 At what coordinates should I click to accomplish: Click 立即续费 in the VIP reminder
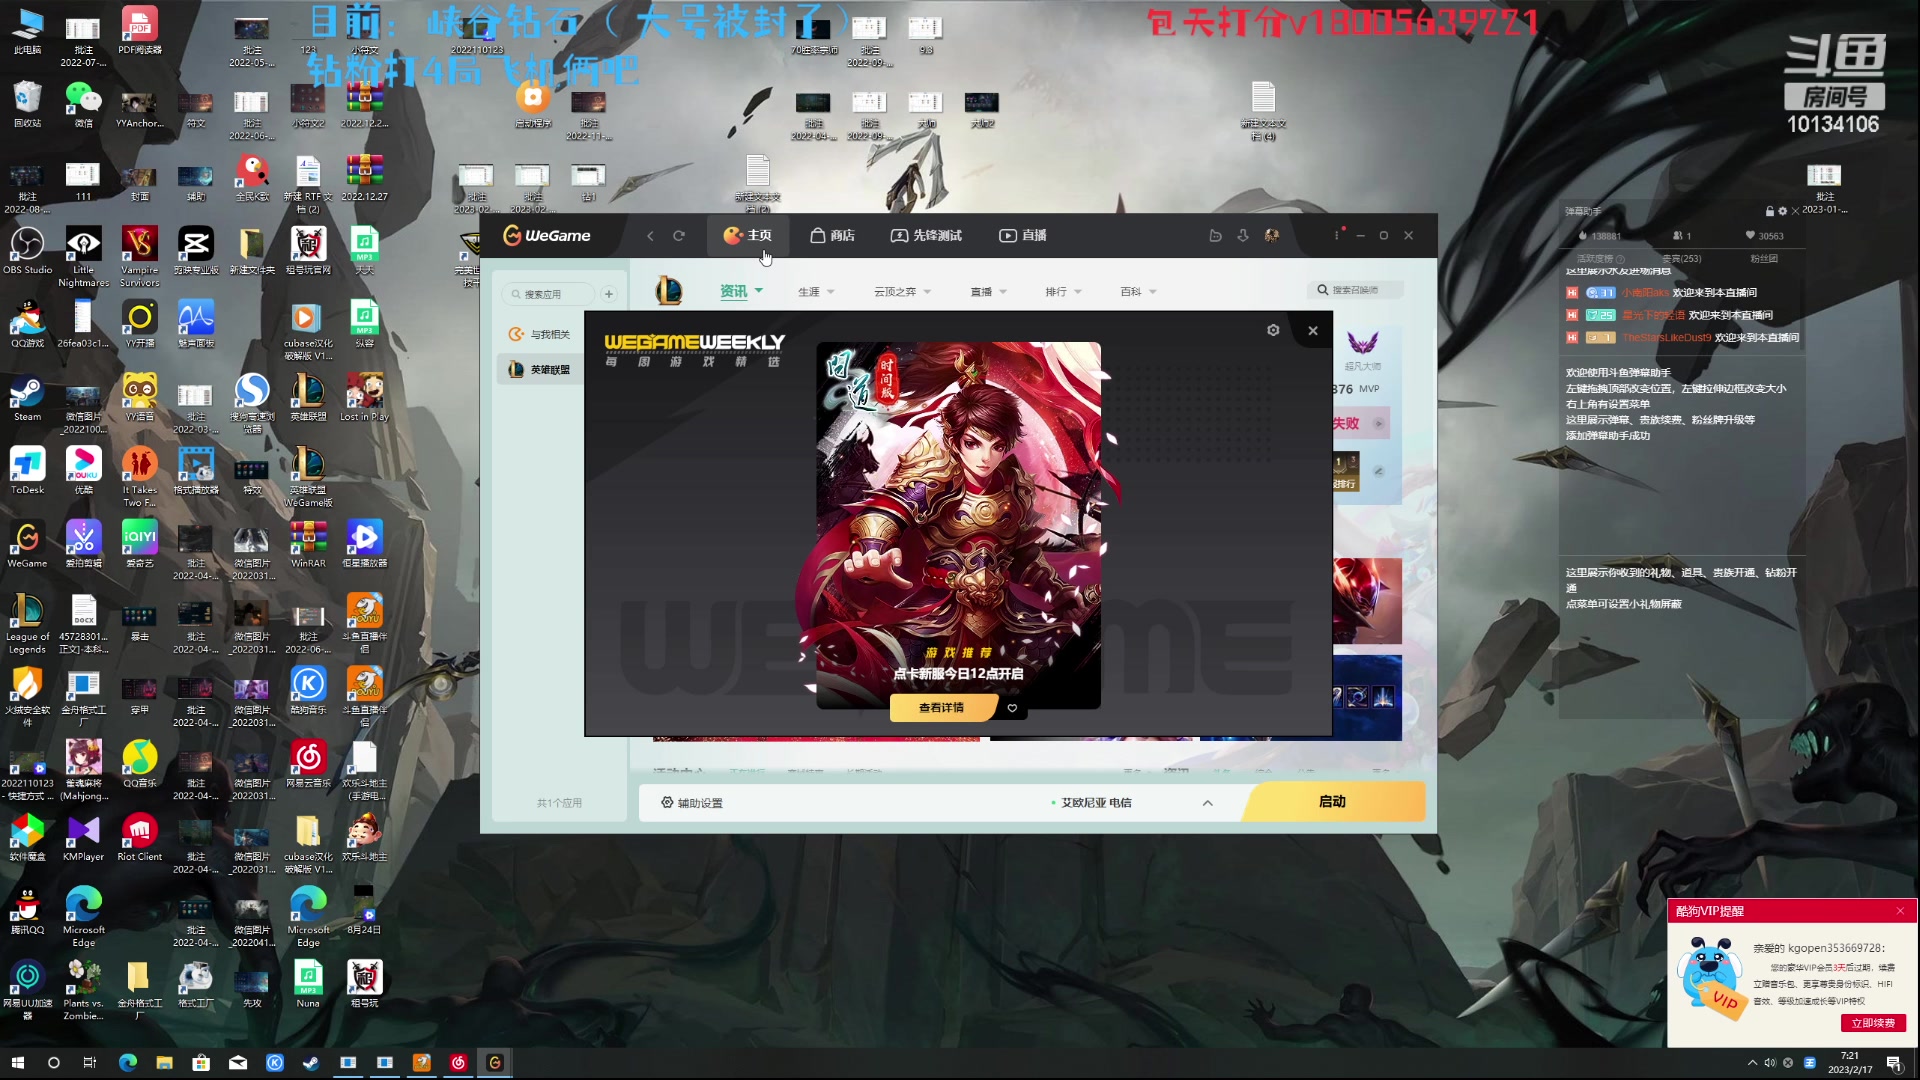[1873, 1023]
